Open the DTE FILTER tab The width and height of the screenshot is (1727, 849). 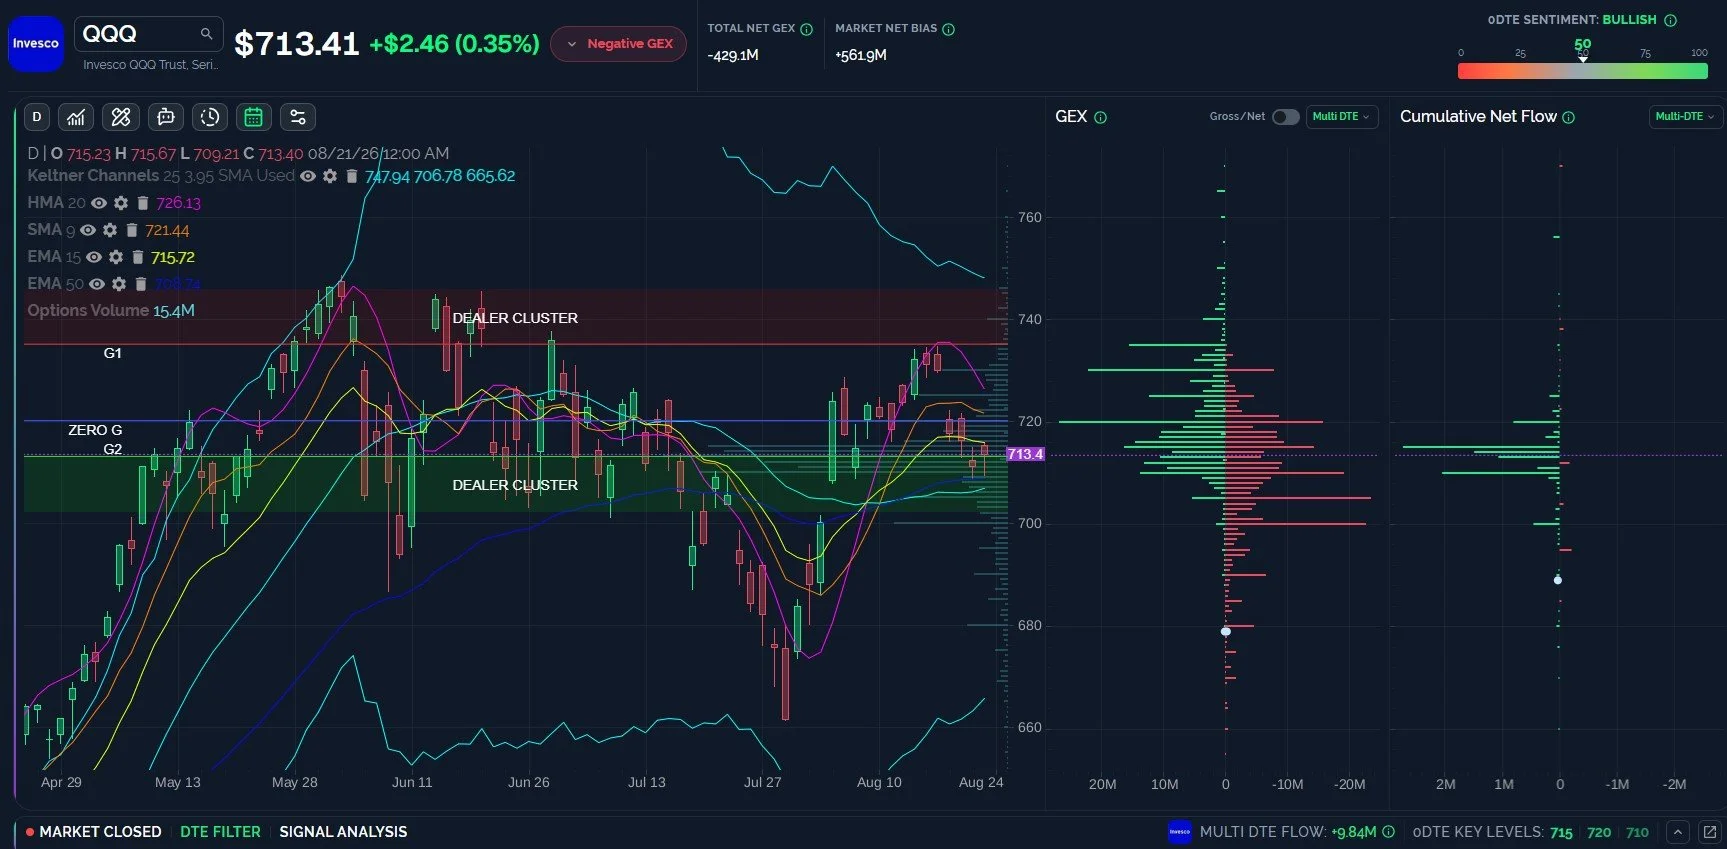point(220,832)
